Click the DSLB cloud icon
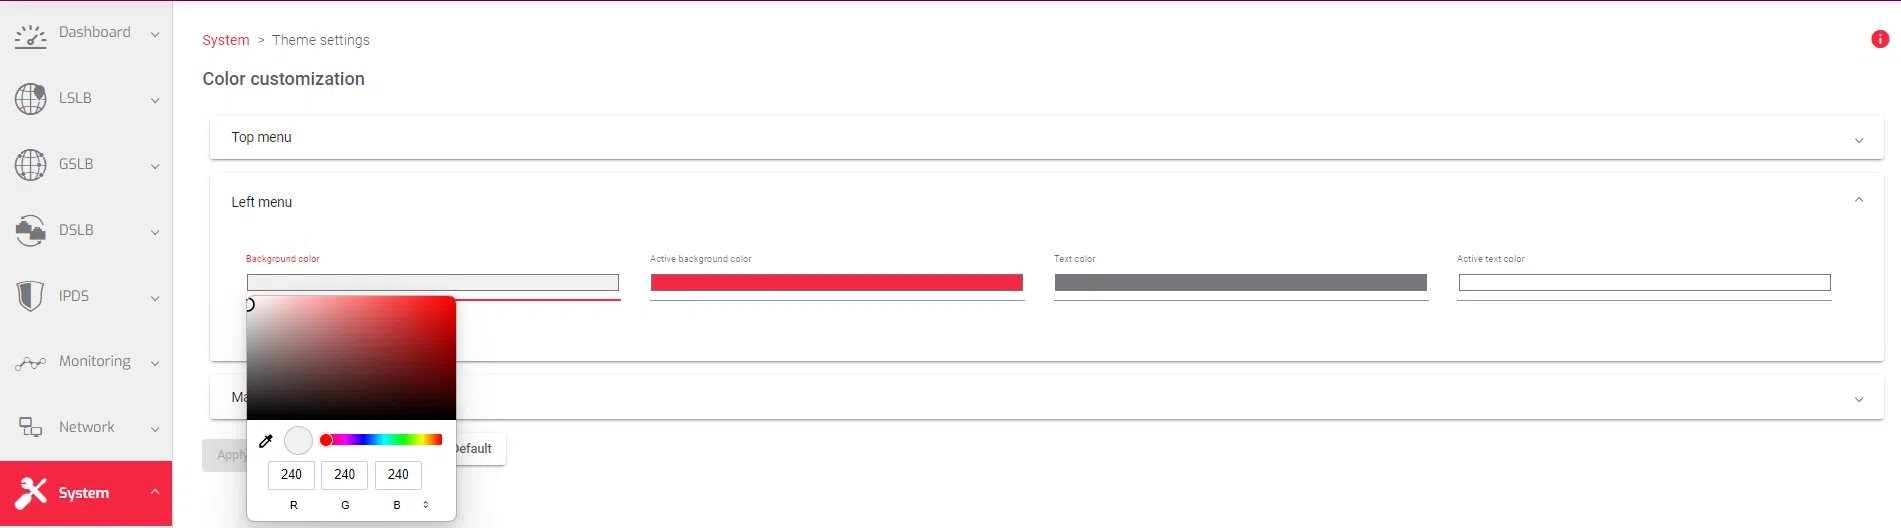The height and width of the screenshot is (528, 1901). [x=30, y=231]
